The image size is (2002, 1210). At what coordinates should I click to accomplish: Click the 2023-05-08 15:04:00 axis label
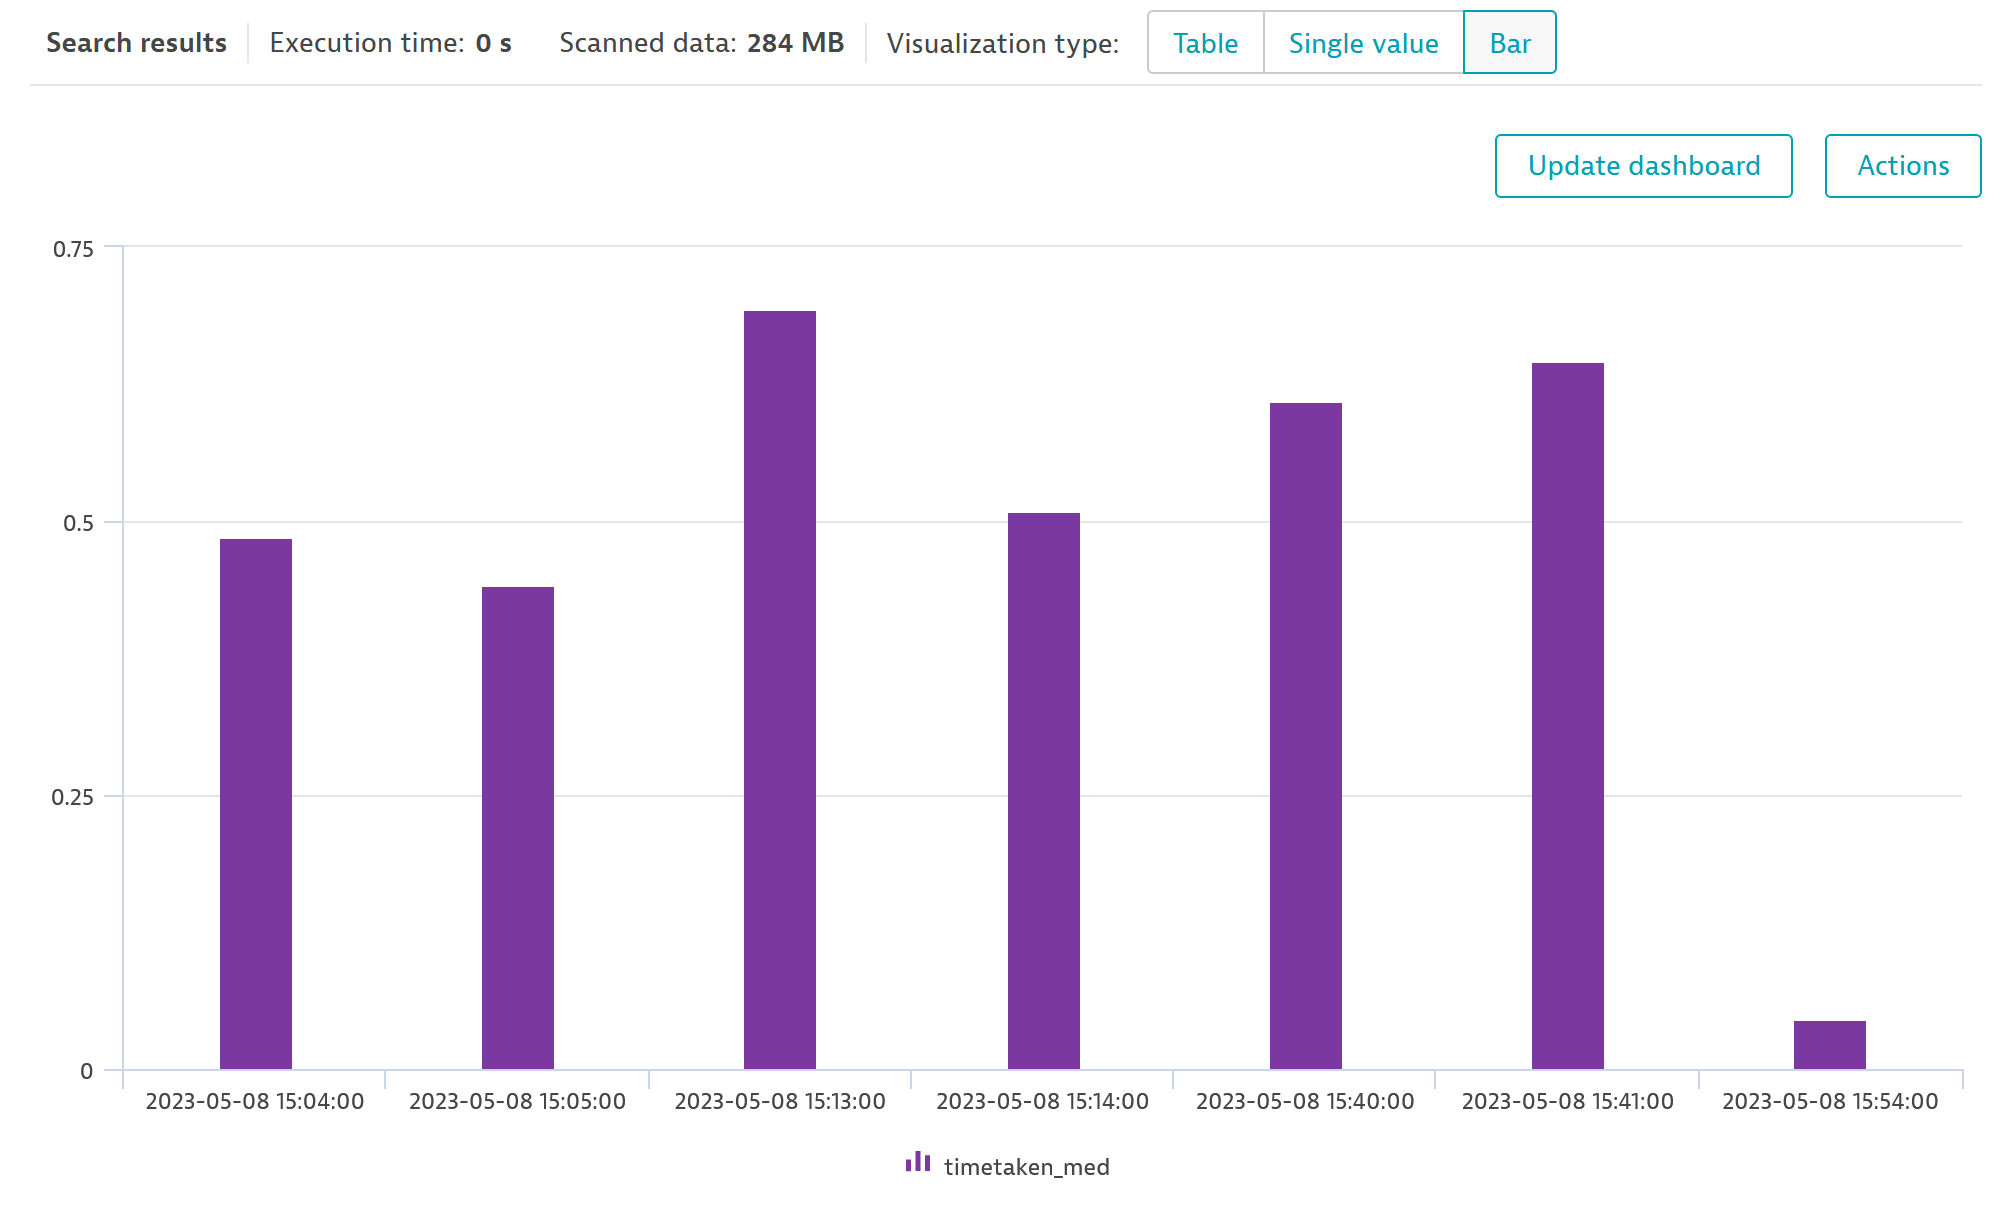(255, 1101)
